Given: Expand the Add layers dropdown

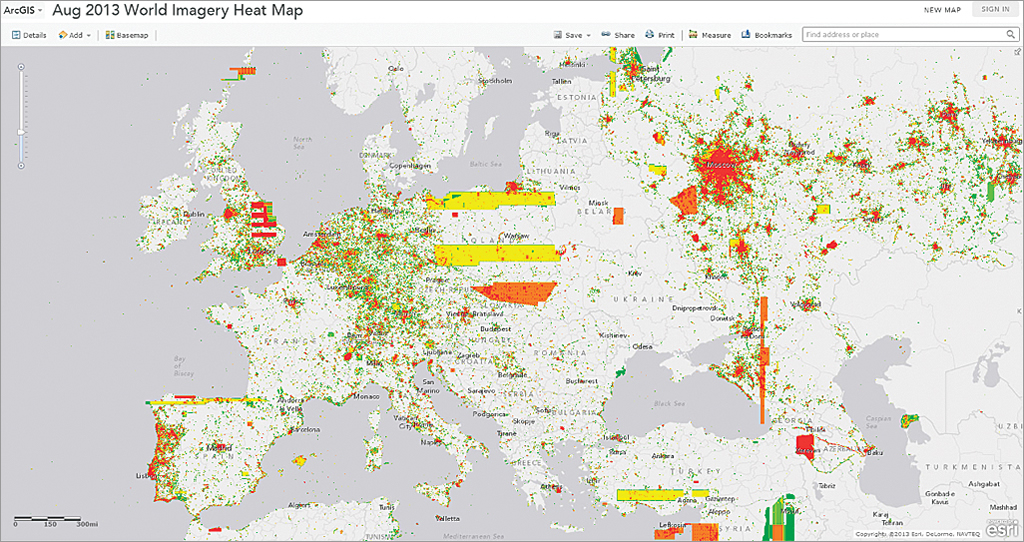Looking at the screenshot, I should click(74, 35).
